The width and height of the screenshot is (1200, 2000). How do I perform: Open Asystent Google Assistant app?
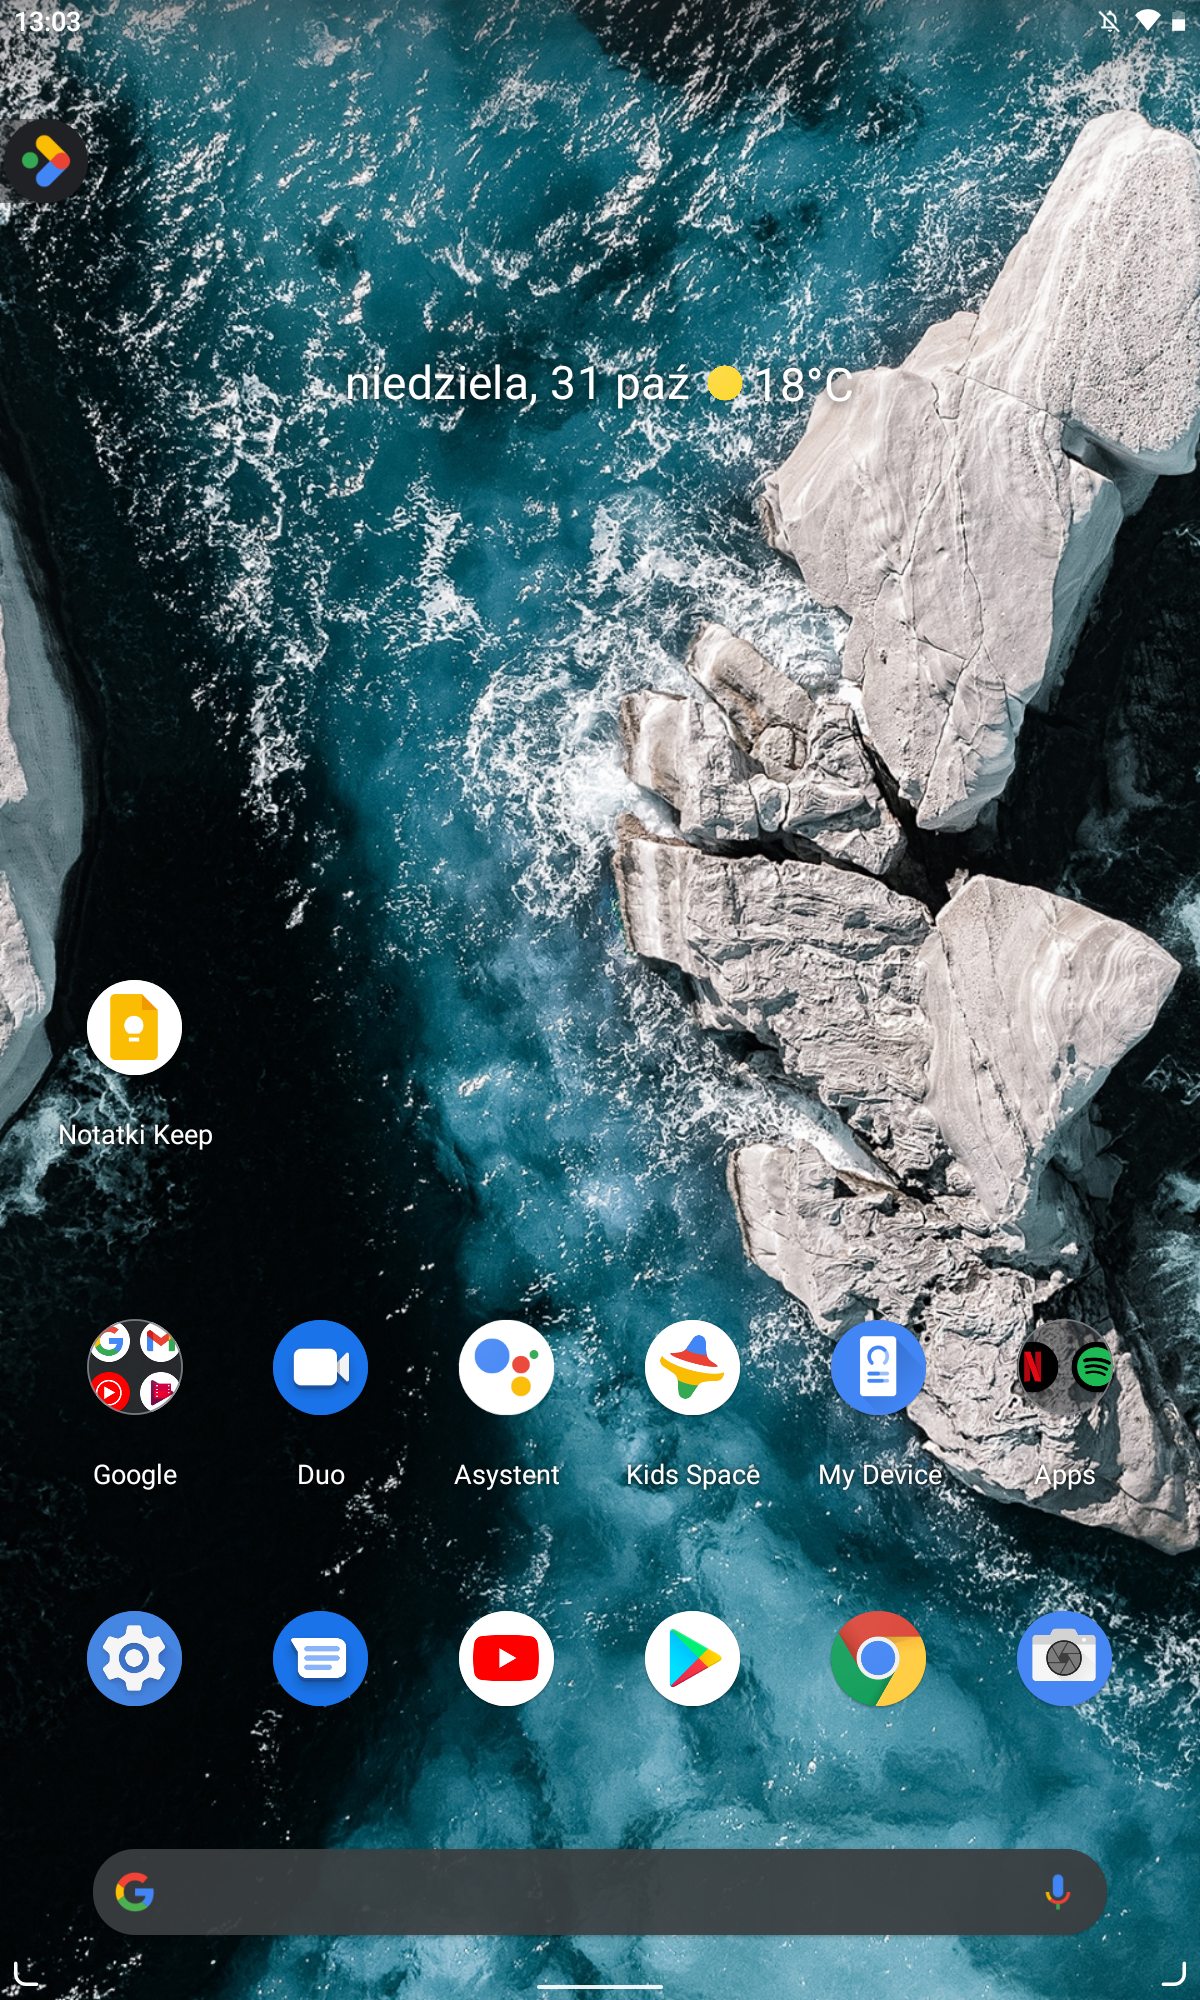[506, 1367]
